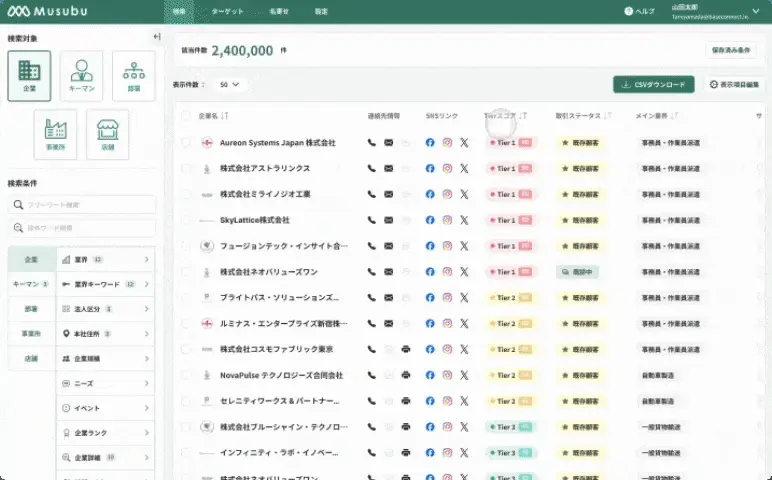Expand the 企業規模 filter condition
772x480 pixels.
pos(105,358)
